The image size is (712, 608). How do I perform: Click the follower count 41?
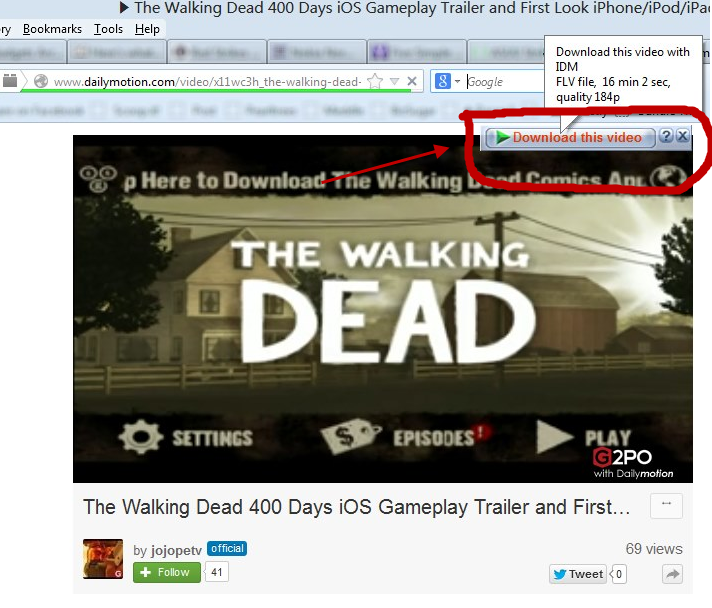[217, 572]
